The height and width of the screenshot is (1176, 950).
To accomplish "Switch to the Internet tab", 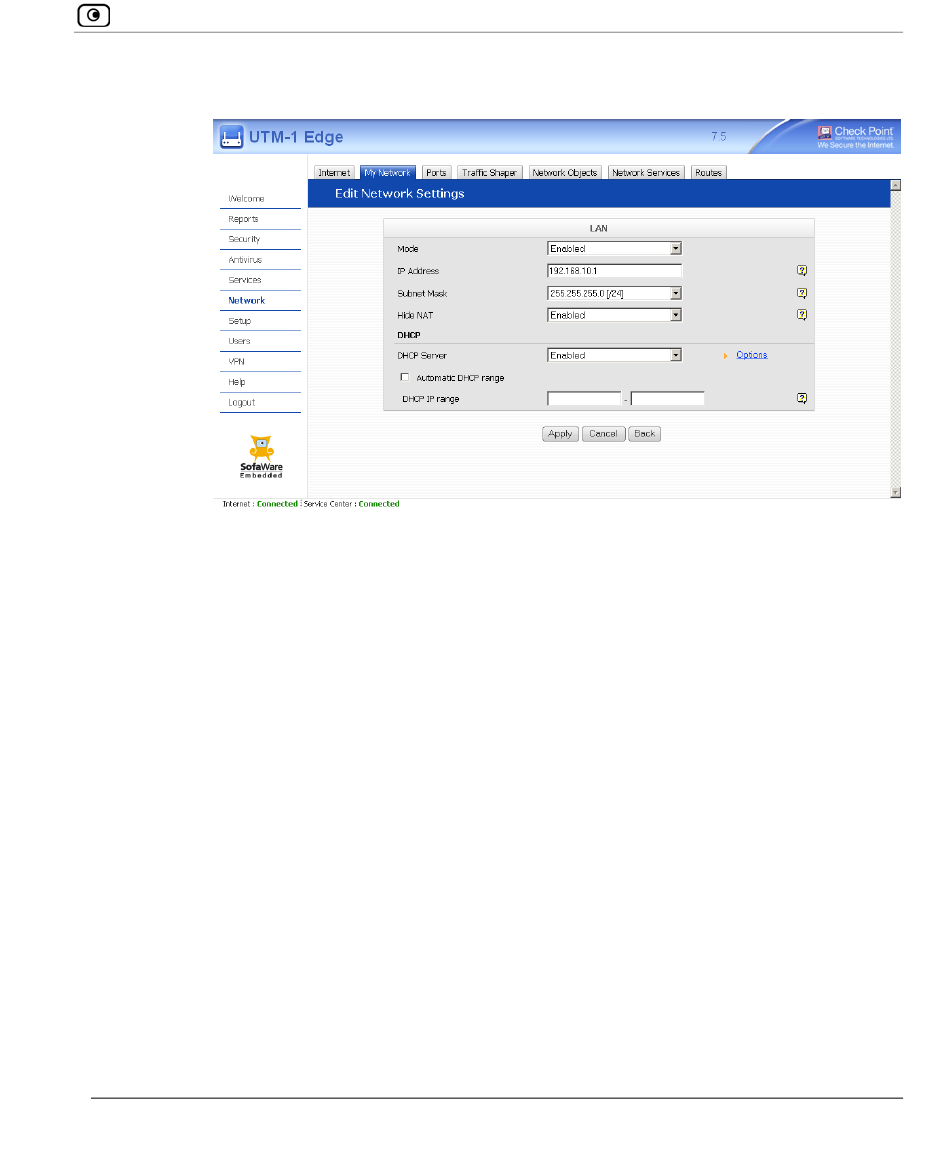I will tap(334, 172).
